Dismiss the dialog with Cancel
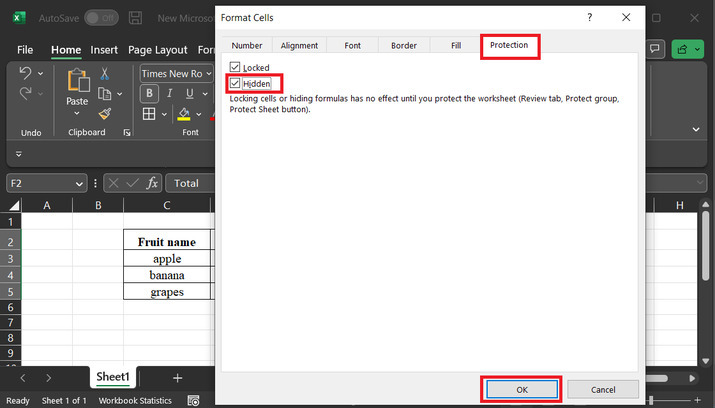Image resolution: width=715 pixels, height=408 pixels. (603, 389)
